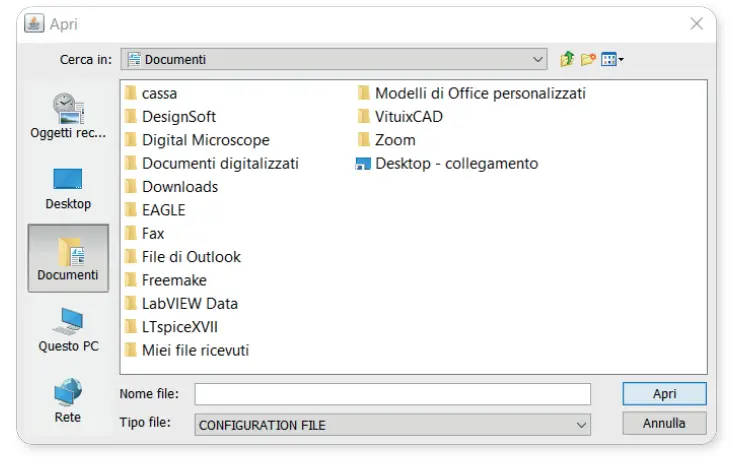The height and width of the screenshot is (457, 735).
Task: Select the Zoom folder
Action: click(394, 140)
